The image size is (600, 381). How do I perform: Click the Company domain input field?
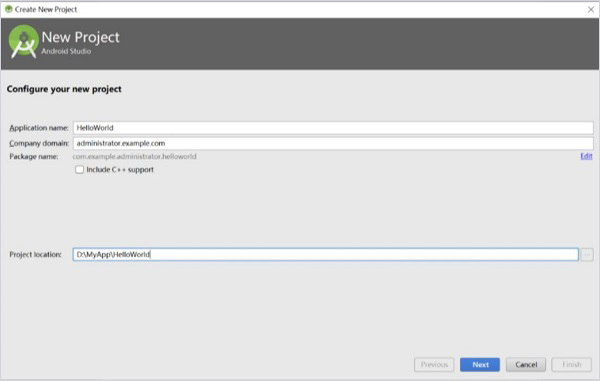point(333,143)
